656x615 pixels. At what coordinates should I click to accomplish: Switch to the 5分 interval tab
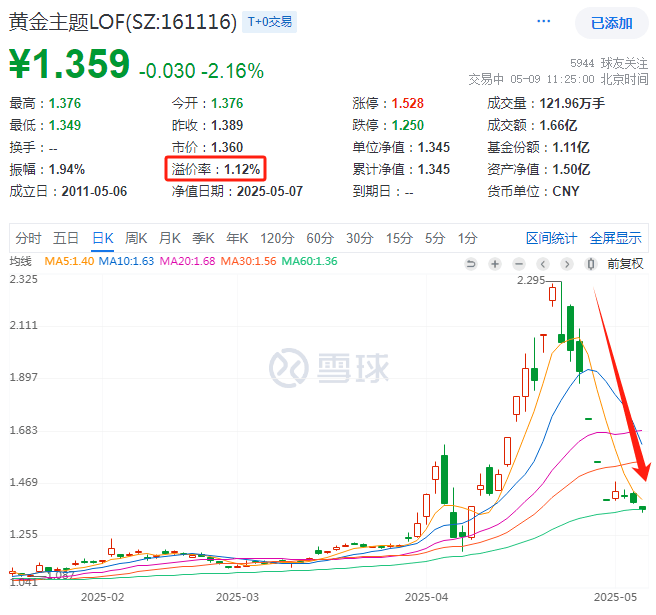[435, 238]
